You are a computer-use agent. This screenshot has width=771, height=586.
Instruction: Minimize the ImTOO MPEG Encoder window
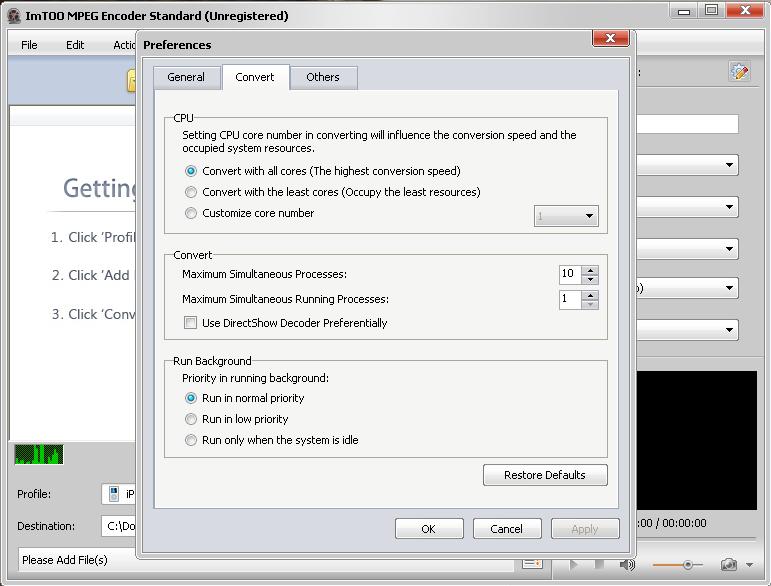tap(684, 11)
